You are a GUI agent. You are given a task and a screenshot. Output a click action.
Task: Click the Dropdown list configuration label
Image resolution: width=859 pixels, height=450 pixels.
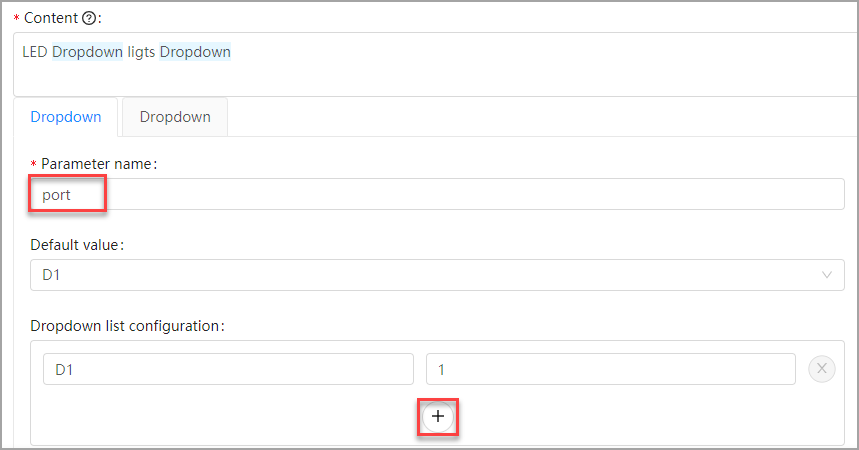click(128, 325)
